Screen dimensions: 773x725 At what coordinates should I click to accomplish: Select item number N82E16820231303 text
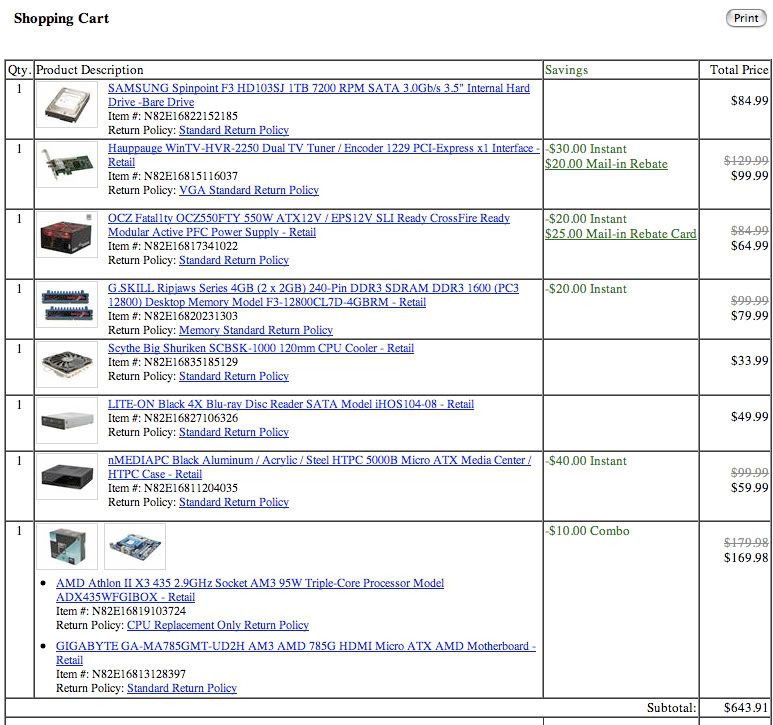pos(191,316)
